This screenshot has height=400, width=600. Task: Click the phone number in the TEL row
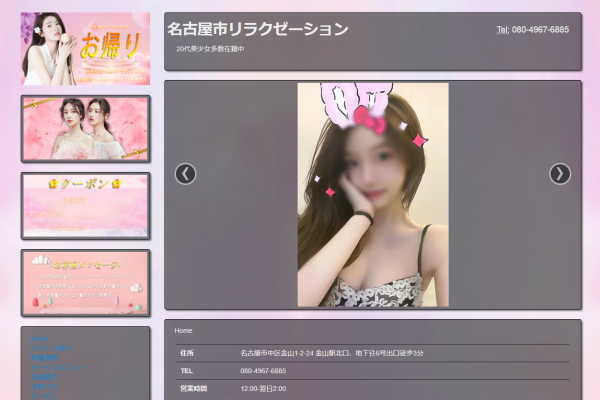pyautogui.click(x=263, y=371)
